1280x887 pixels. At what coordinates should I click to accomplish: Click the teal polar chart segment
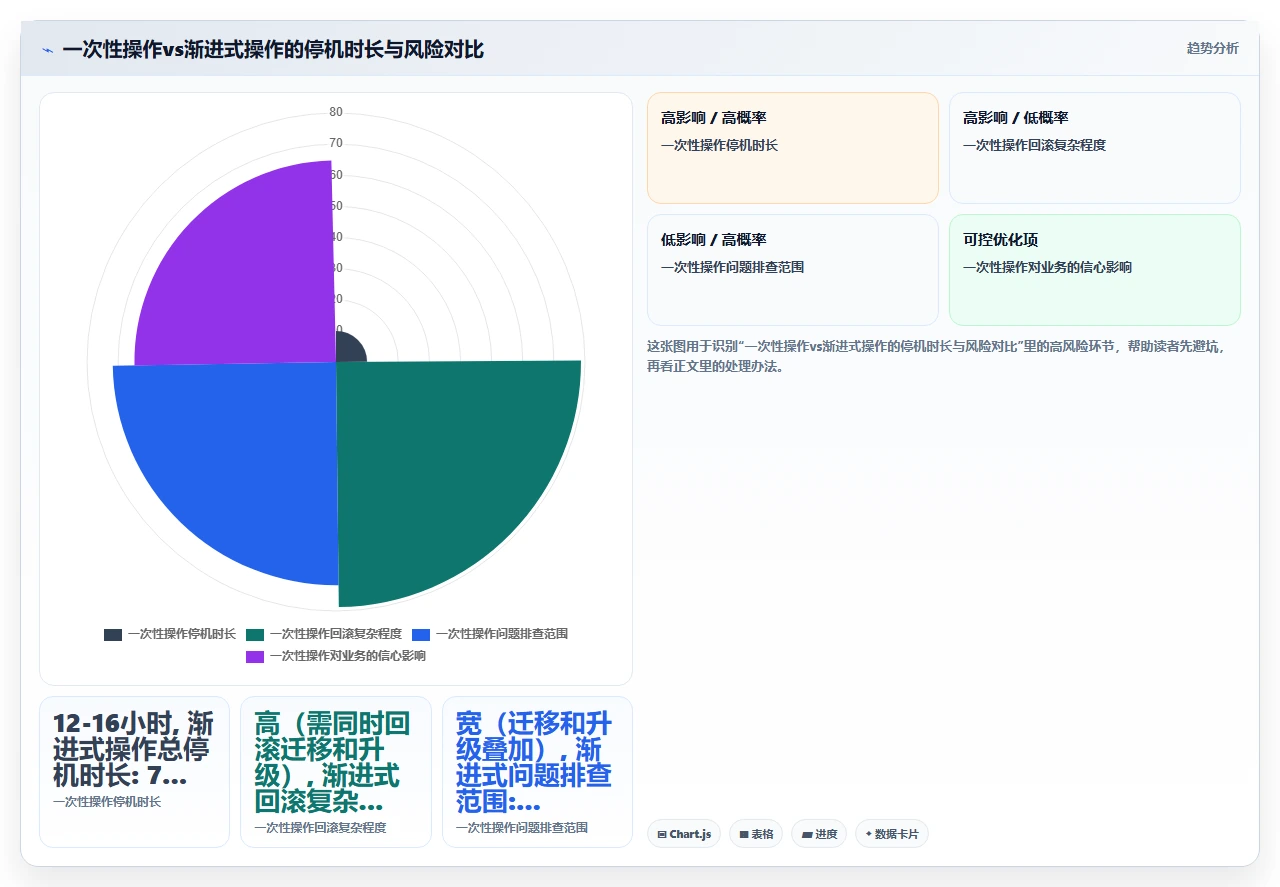(440, 465)
